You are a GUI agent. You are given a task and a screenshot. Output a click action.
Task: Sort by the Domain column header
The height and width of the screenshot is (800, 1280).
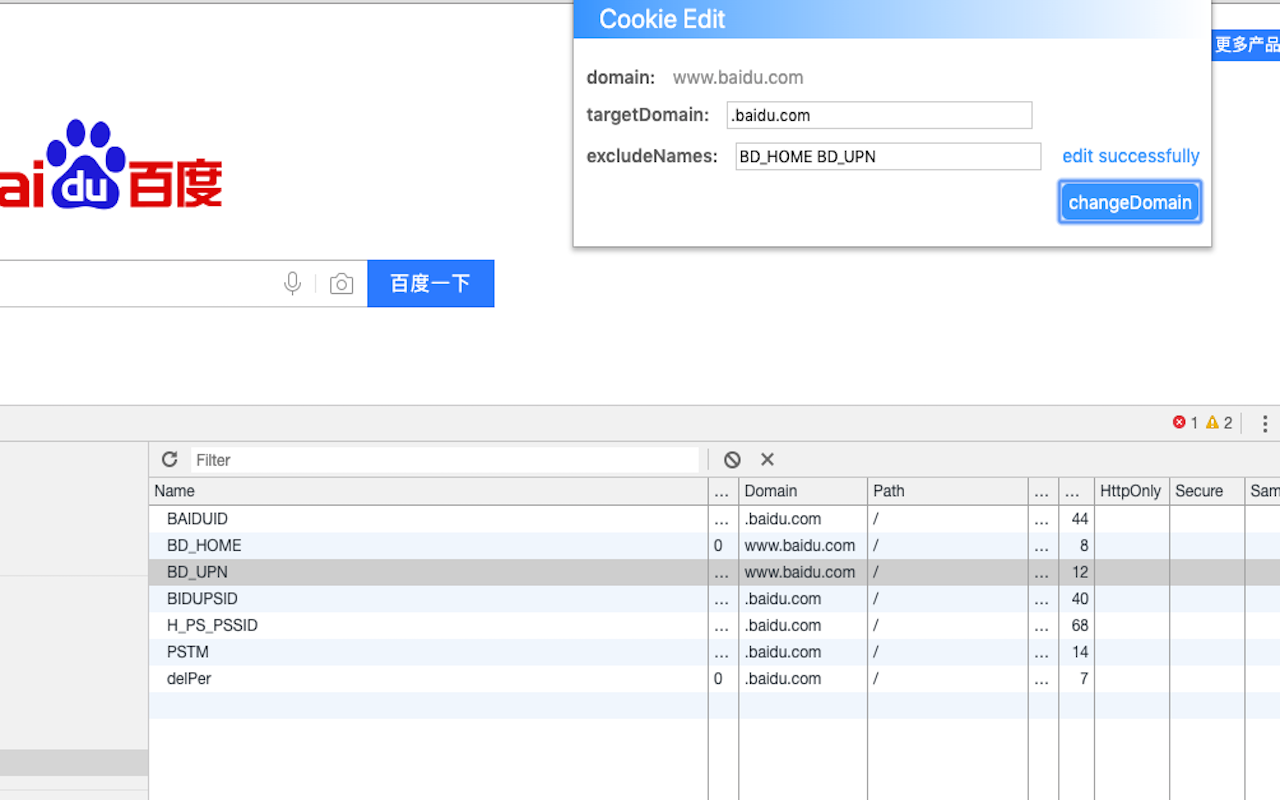[x=802, y=491]
